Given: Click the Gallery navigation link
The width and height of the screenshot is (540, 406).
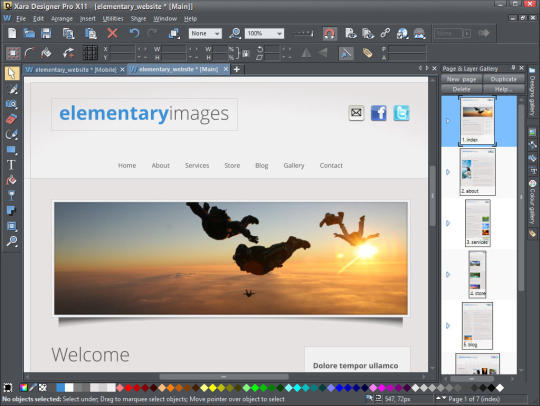Looking at the screenshot, I should pos(294,165).
